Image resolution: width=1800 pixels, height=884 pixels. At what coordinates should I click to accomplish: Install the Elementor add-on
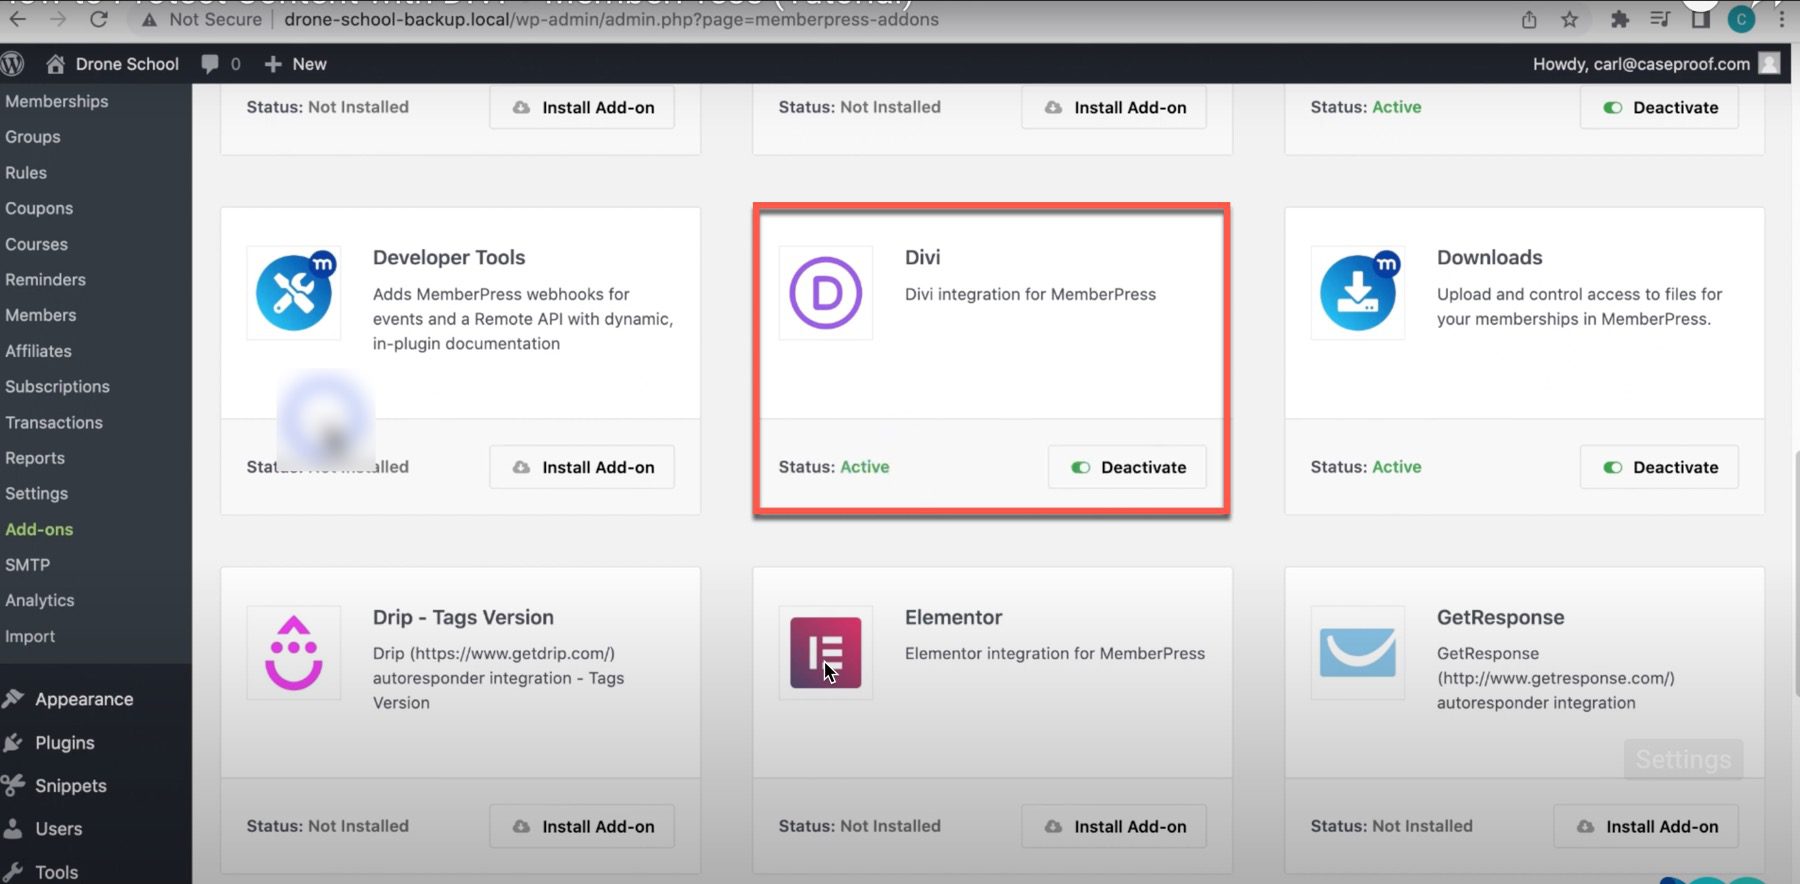click(x=1114, y=826)
